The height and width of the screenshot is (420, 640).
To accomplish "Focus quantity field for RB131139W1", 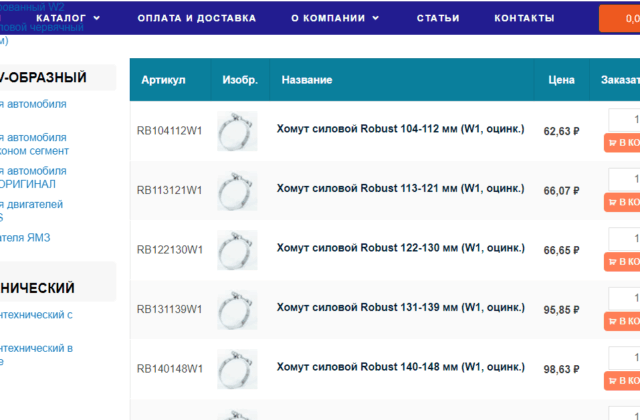I will point(624,298).
